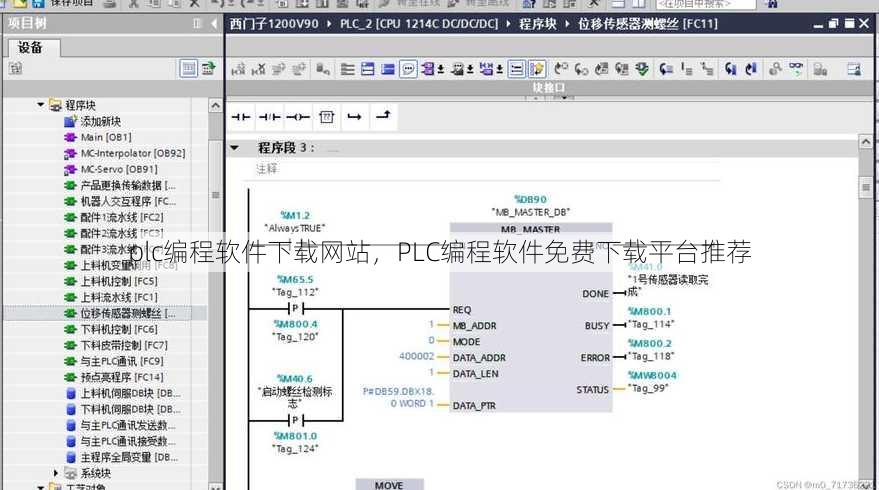
Task: Expand the 系统块 folder
Action: coord(55,473)
